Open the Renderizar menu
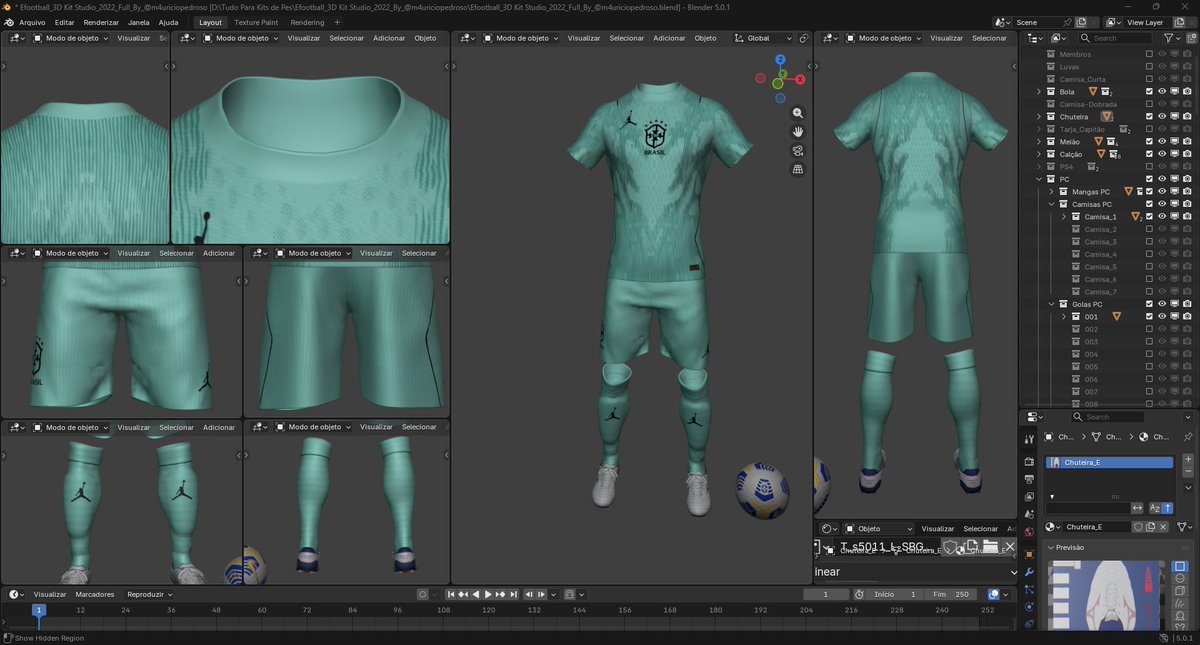This screenshot has width=1200, height=645. [x=101, y=22]
